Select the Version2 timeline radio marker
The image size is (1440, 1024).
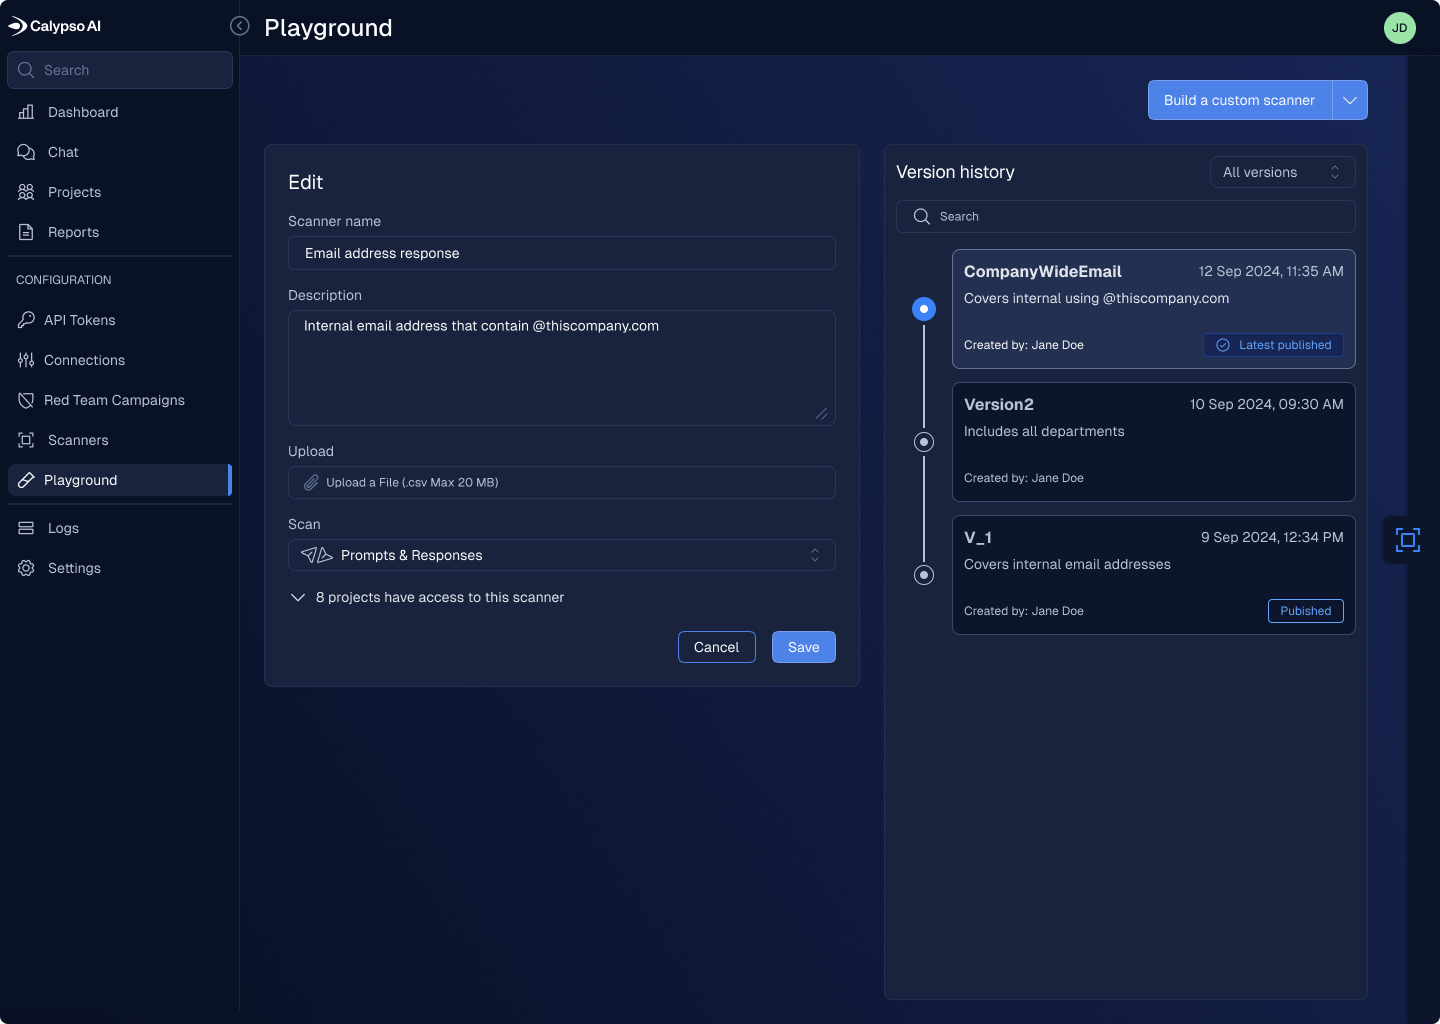tap(924, 442)
